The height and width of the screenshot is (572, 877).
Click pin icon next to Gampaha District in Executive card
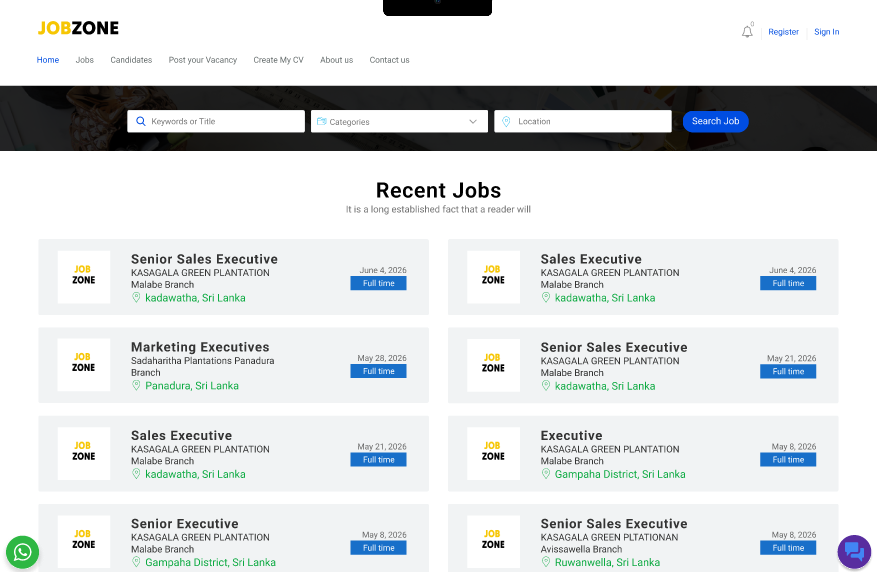tap(546, 474)
